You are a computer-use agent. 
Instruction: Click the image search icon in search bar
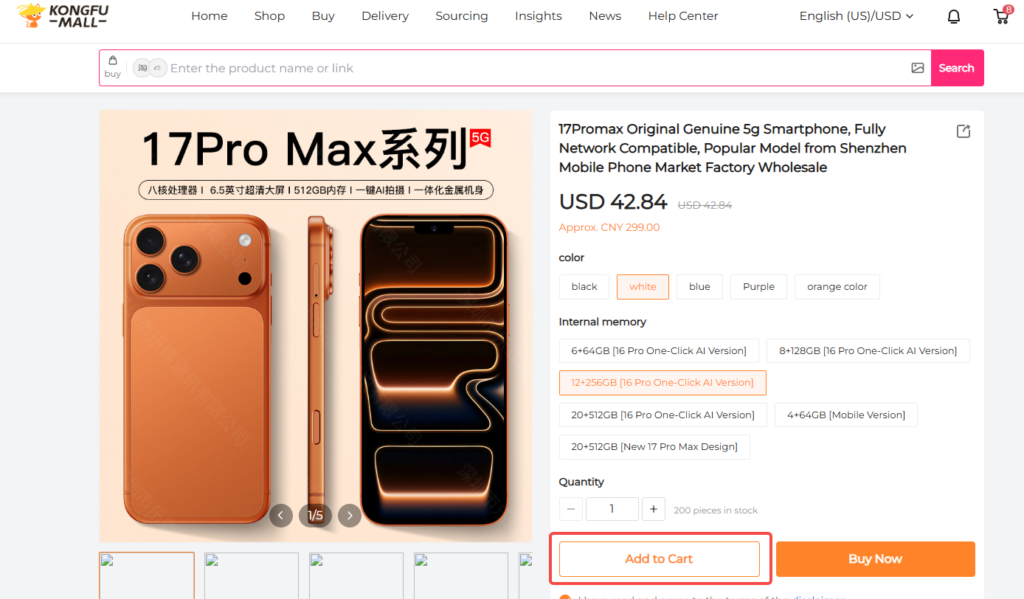pos(918,68)
